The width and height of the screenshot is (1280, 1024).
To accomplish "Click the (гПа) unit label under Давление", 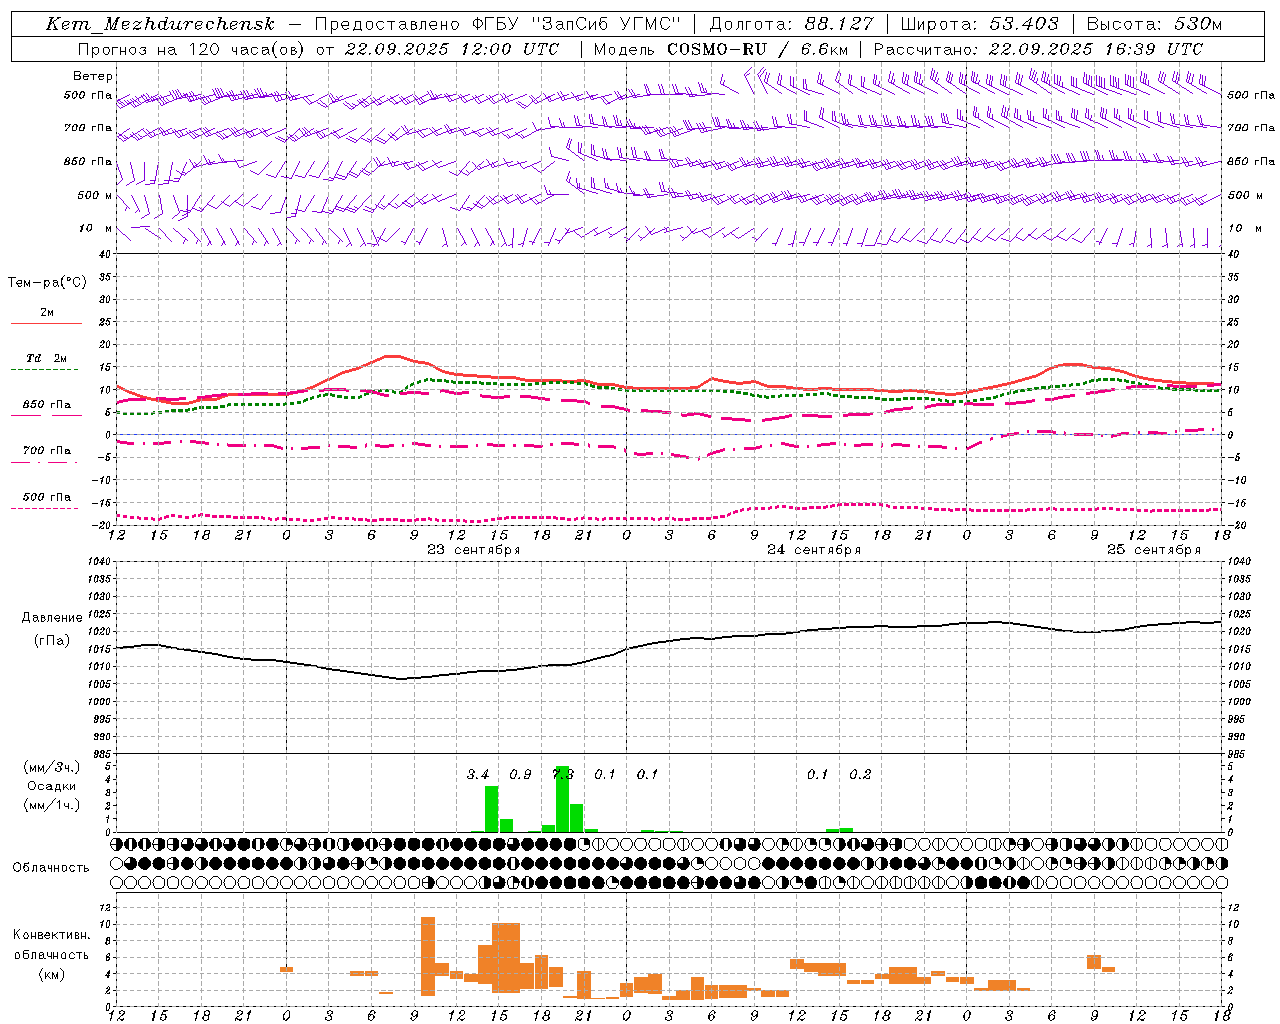I will point(51,641).
